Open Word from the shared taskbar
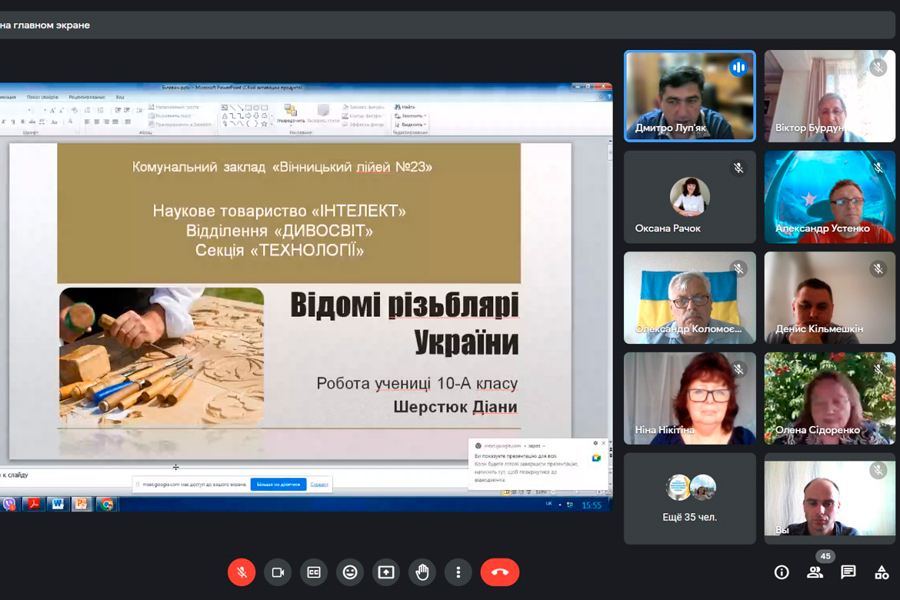 (x=57, y=504)
